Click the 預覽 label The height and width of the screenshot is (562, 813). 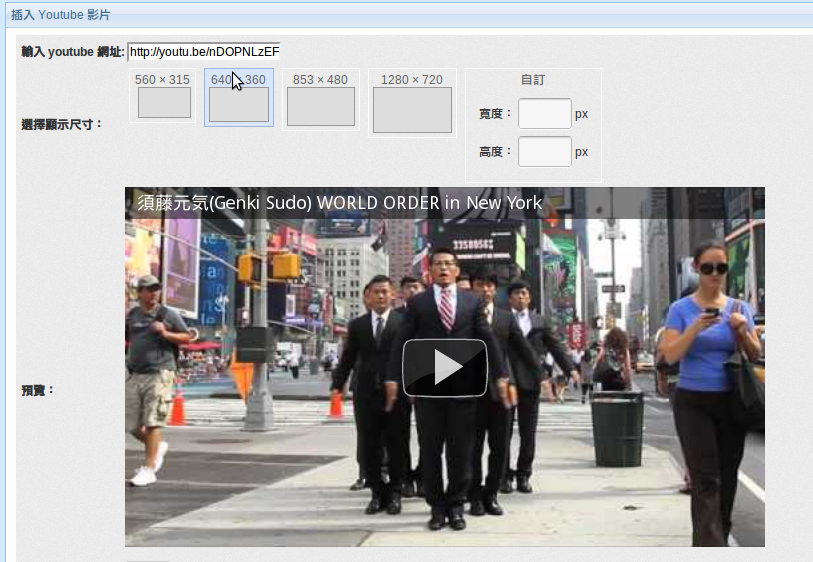[x=37, y=390]
